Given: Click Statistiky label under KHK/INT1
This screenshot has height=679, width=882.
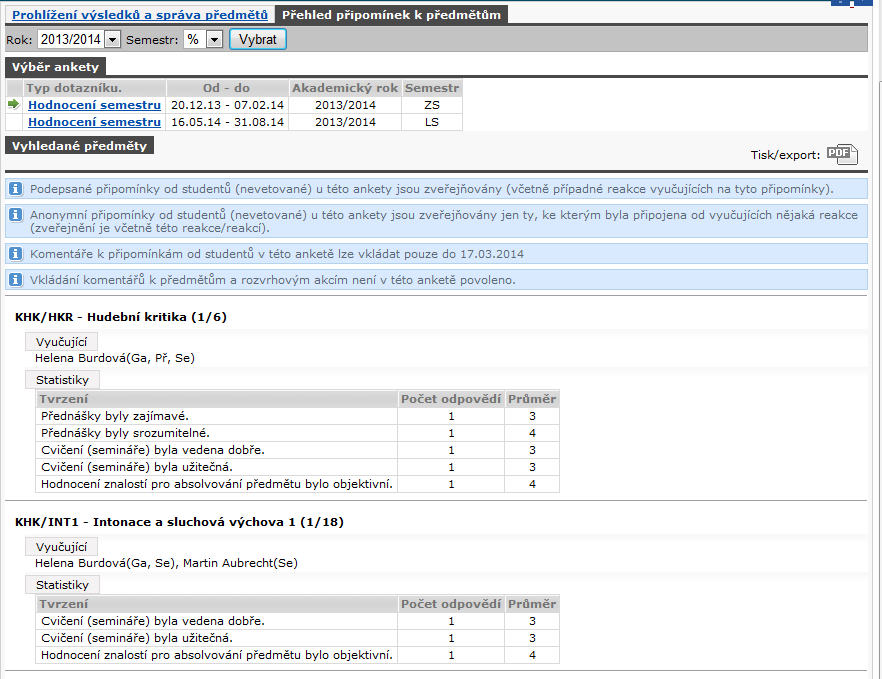Looking at the screenshot, I should click(62, 585).
